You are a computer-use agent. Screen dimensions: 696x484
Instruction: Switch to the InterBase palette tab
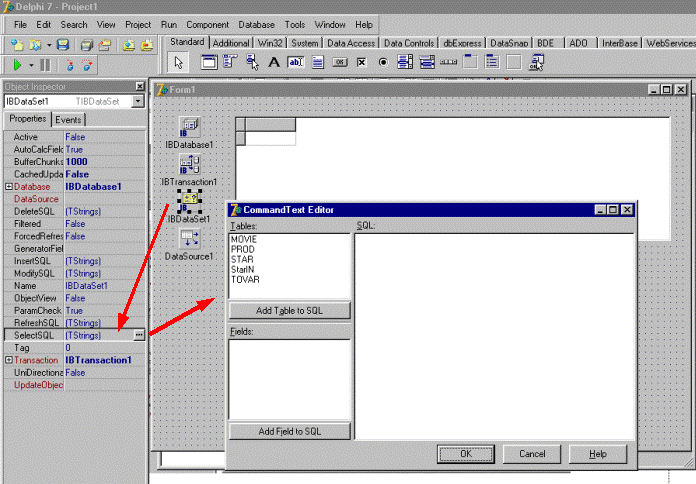click(619, 43)
